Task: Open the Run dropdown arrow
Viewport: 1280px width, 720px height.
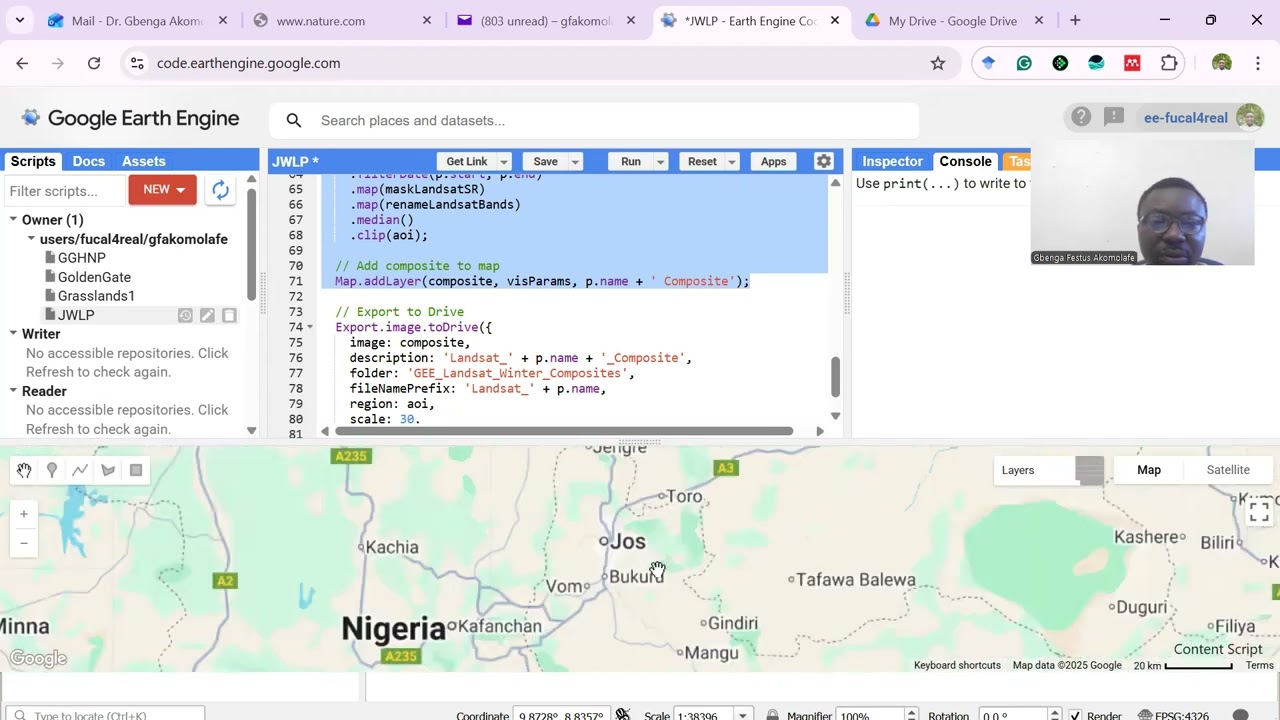Action: click(x=659, y=162)
